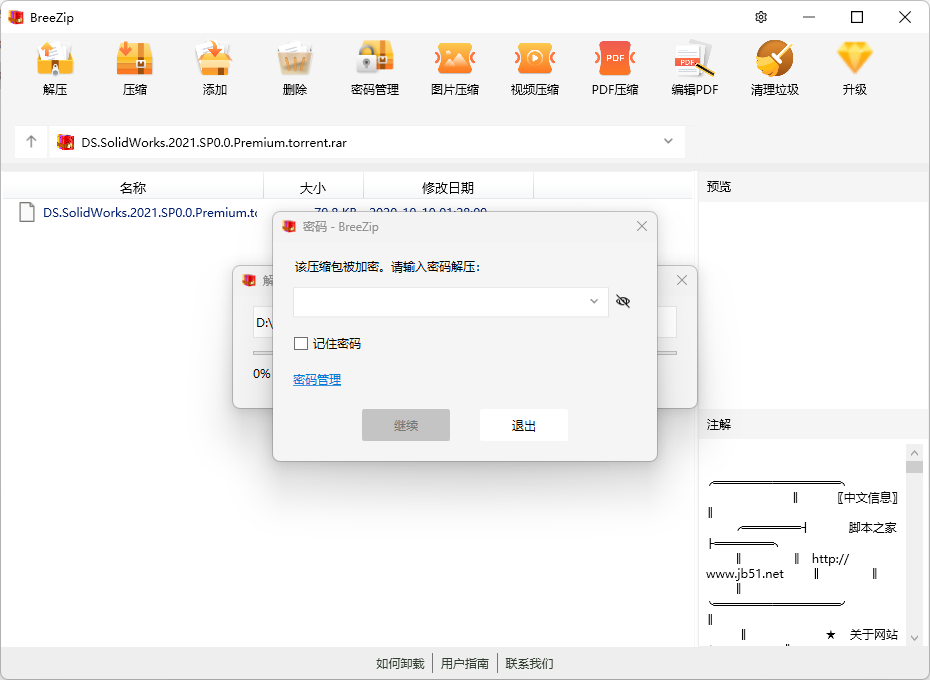Click the 升级 upgrade diamond icon

pyautogui.click(x=855, y=60)
